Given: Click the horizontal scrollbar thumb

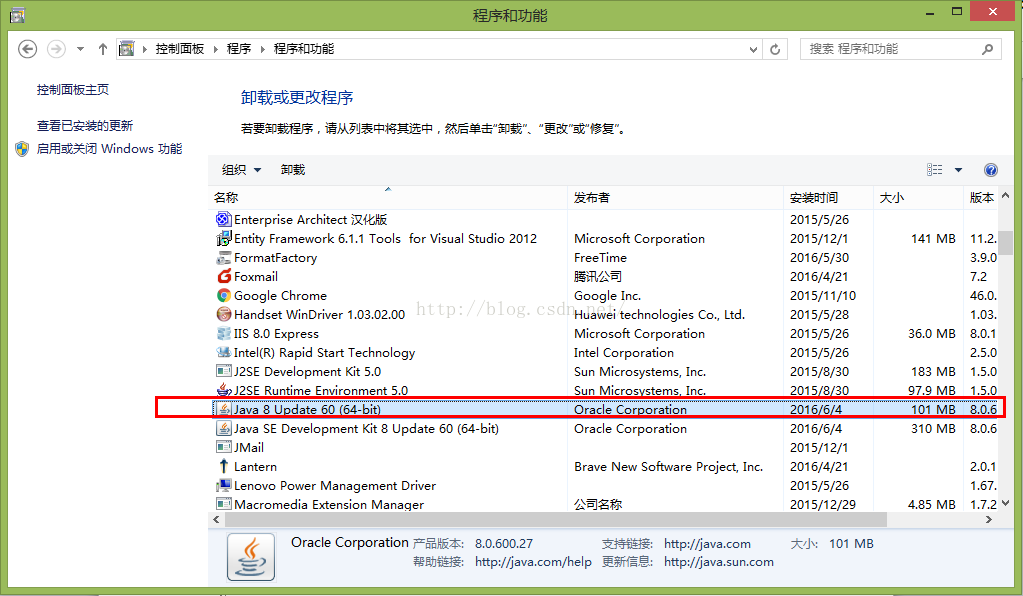Looking at the screenshot, I should click(556, 520).
